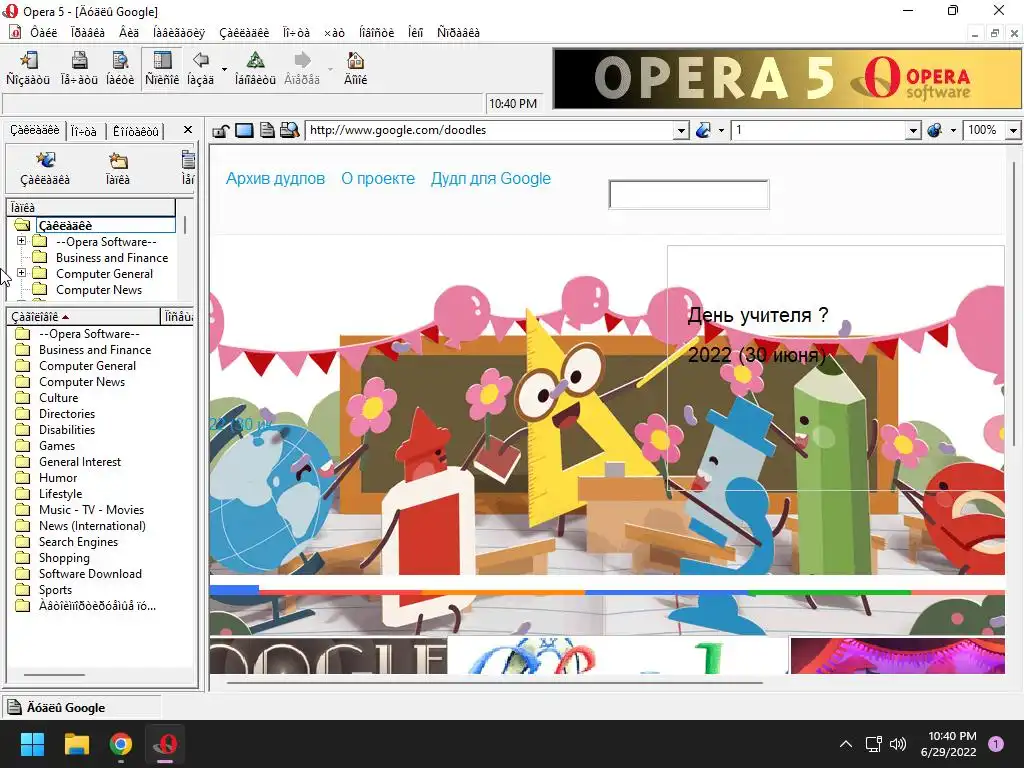Click the globe search icon near zoom box
This screenshot has width=1024, height=768.
[935, 131]
